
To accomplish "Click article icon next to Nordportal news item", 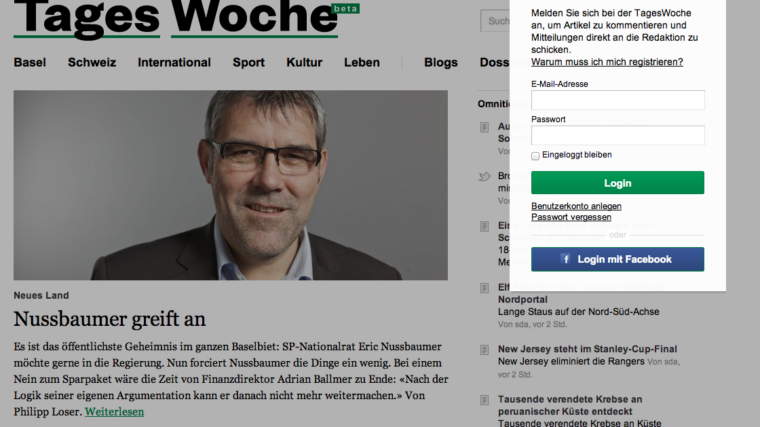I will coord(484,288).
